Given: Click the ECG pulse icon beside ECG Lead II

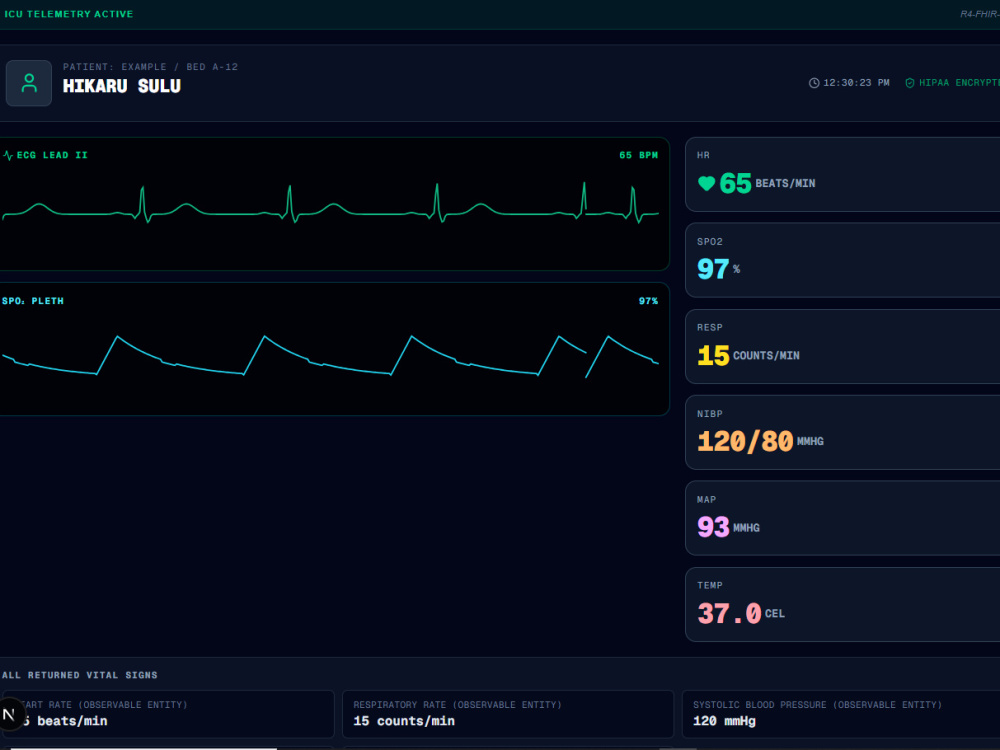Looking at the screenshot, I should coord(8,155).
